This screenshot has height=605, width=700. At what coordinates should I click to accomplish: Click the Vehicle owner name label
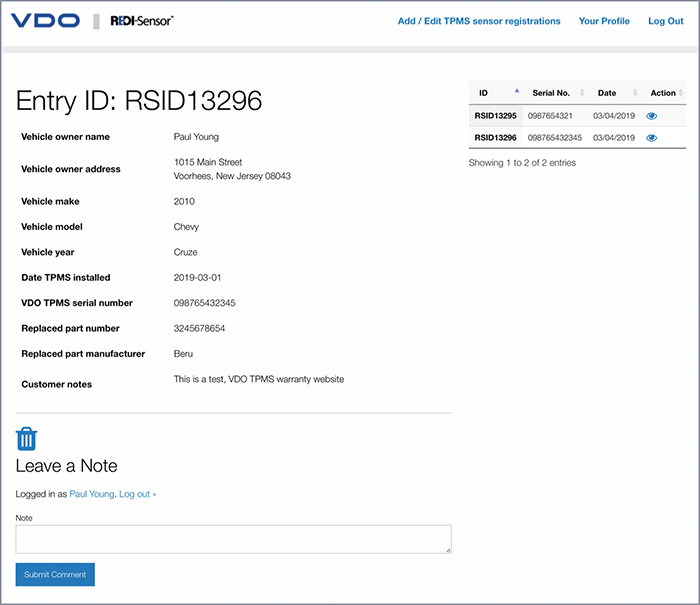[66, 137]
